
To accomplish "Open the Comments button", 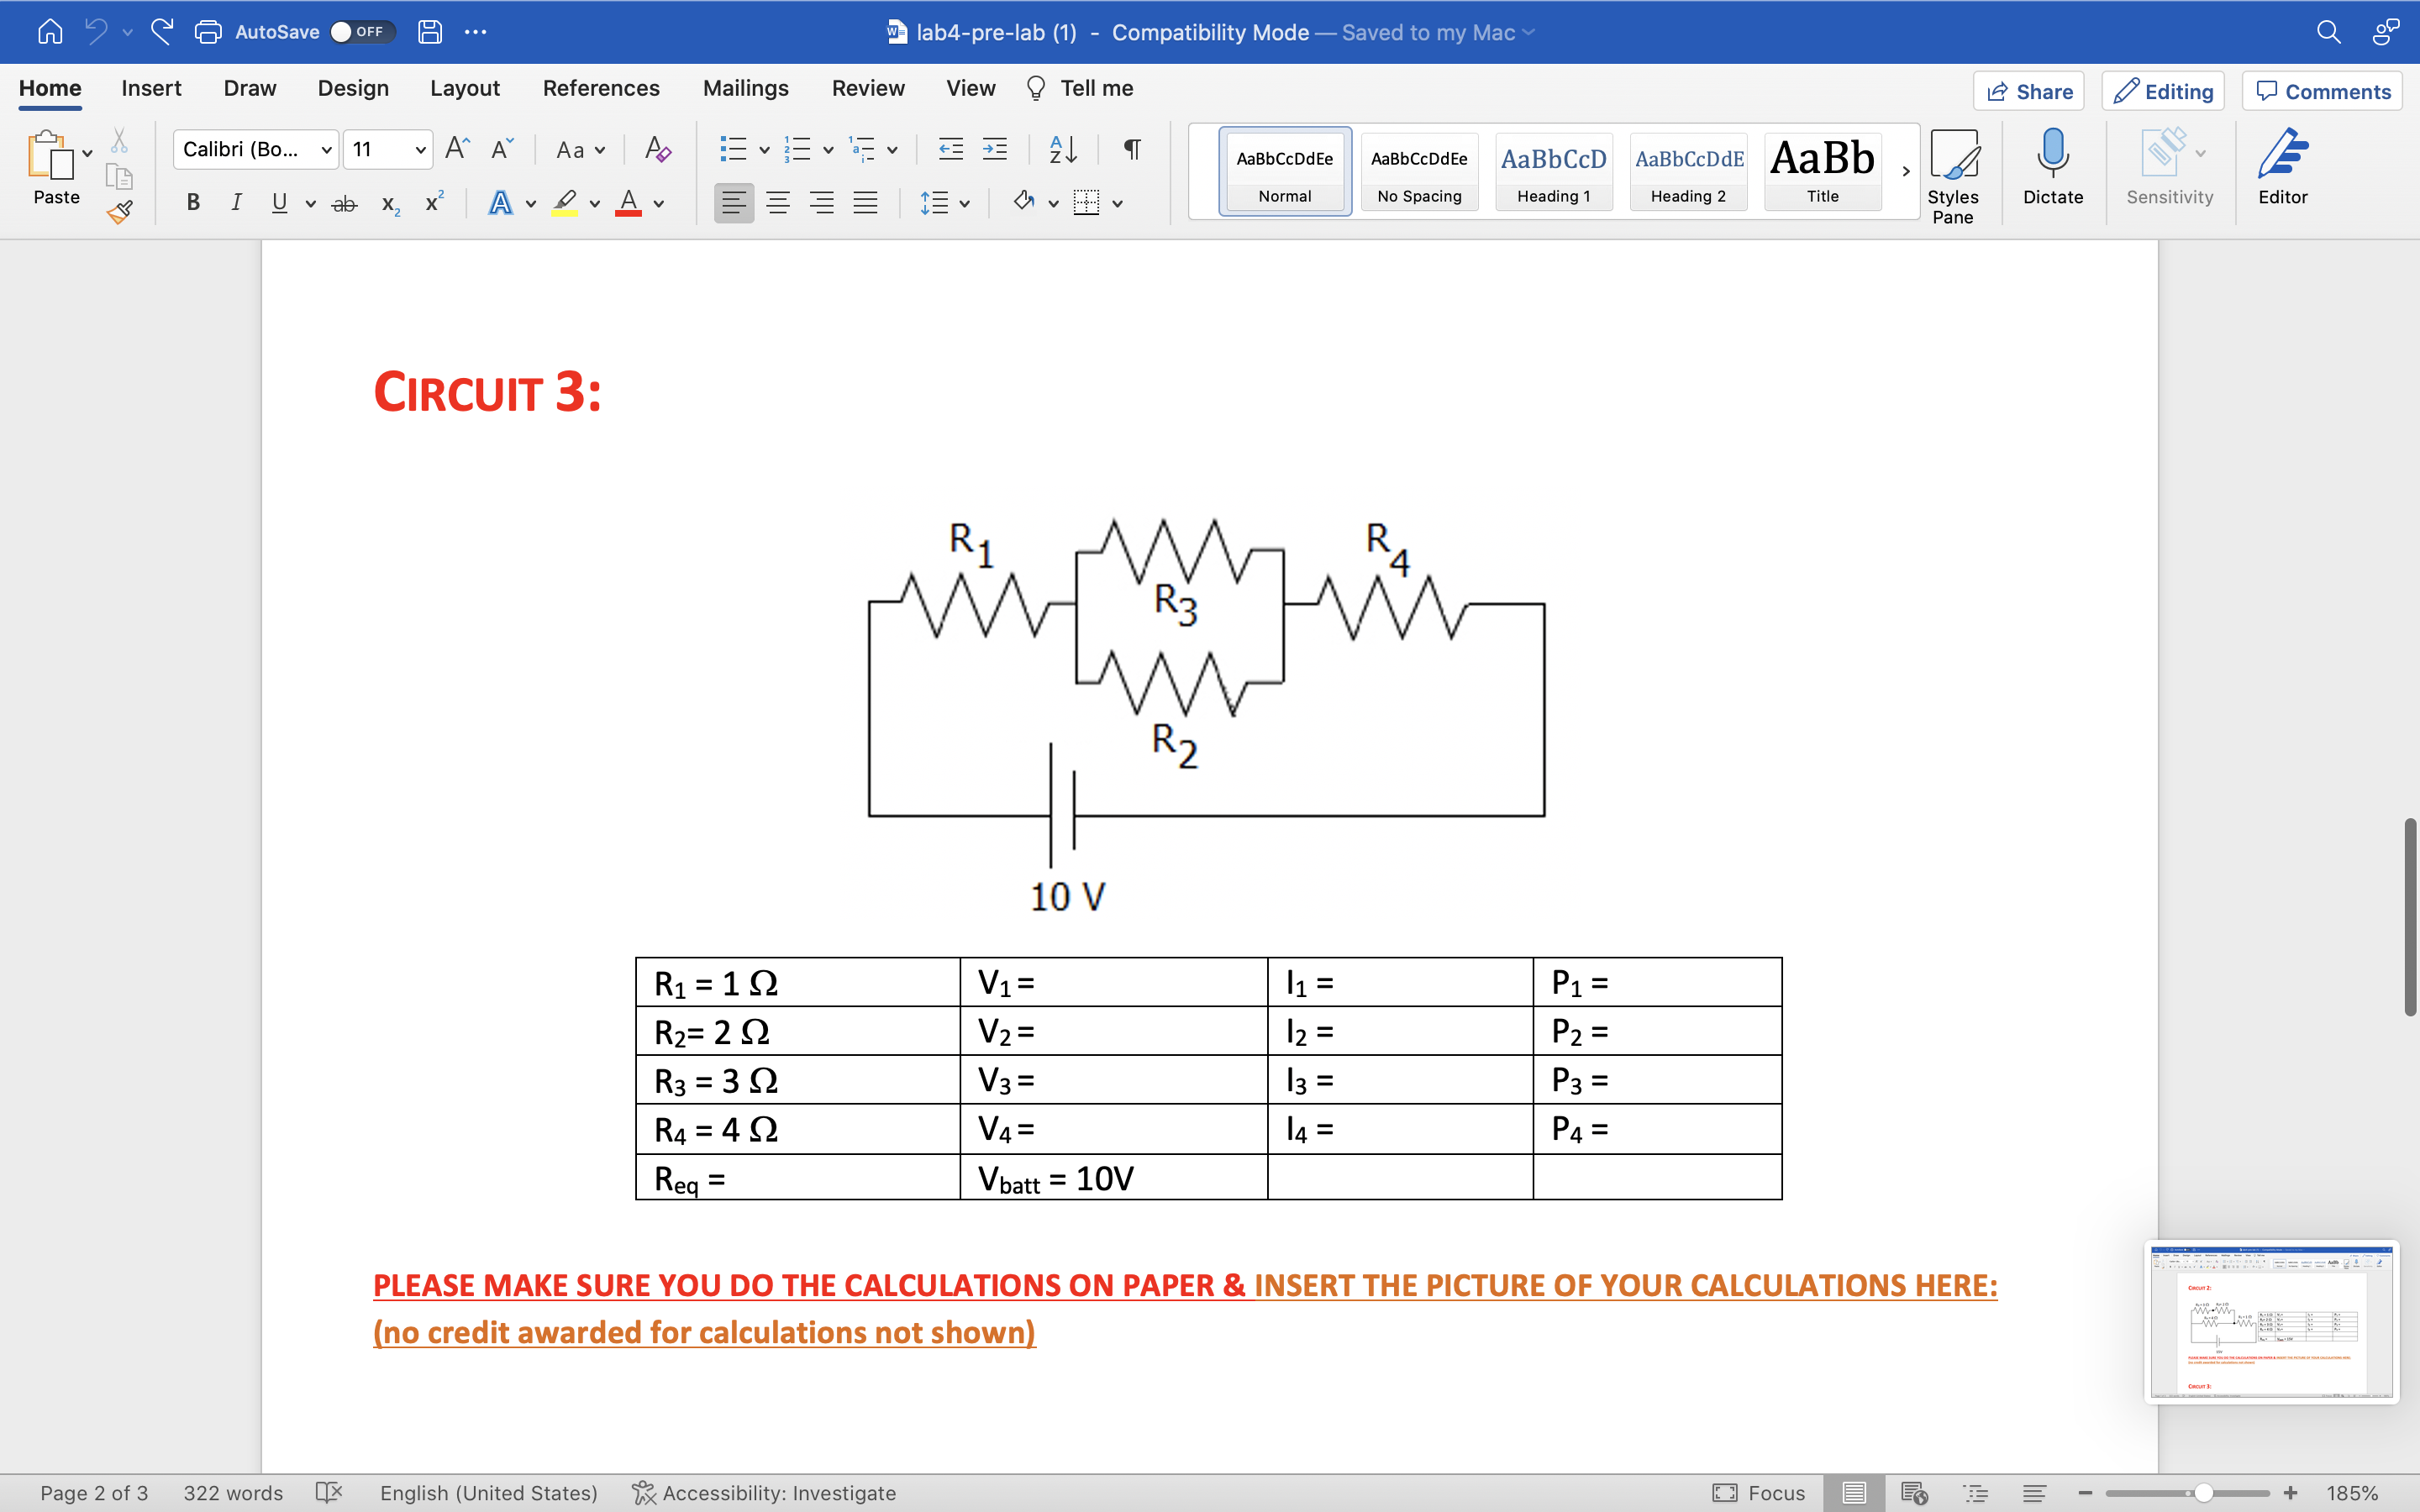I will [x=2322, y=91].
